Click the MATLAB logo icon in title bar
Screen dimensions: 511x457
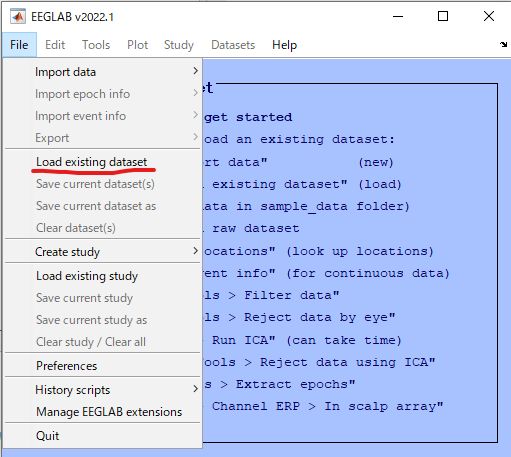18,16
